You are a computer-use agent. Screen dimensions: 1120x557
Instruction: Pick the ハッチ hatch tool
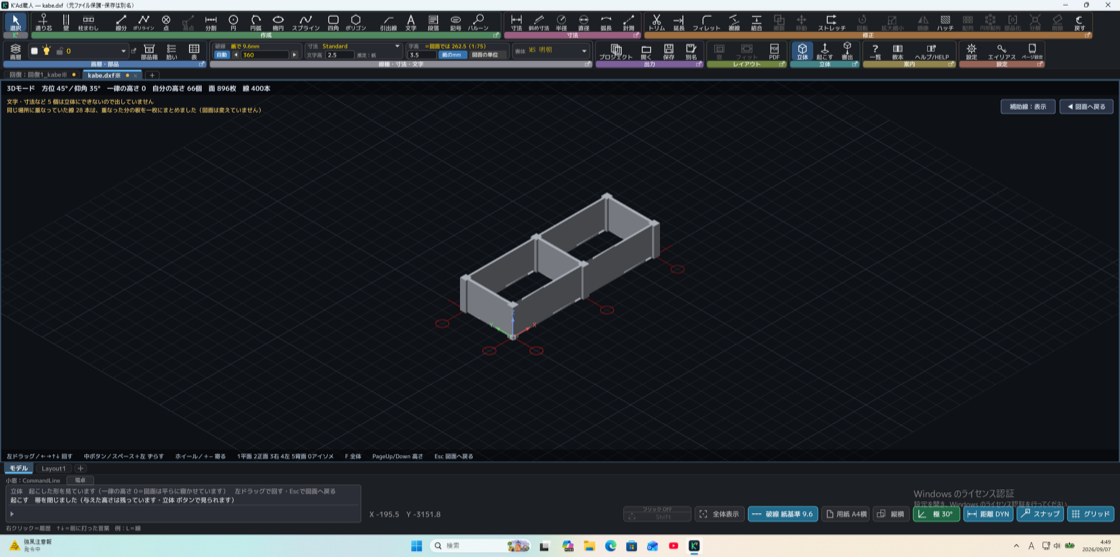(945, 22)
